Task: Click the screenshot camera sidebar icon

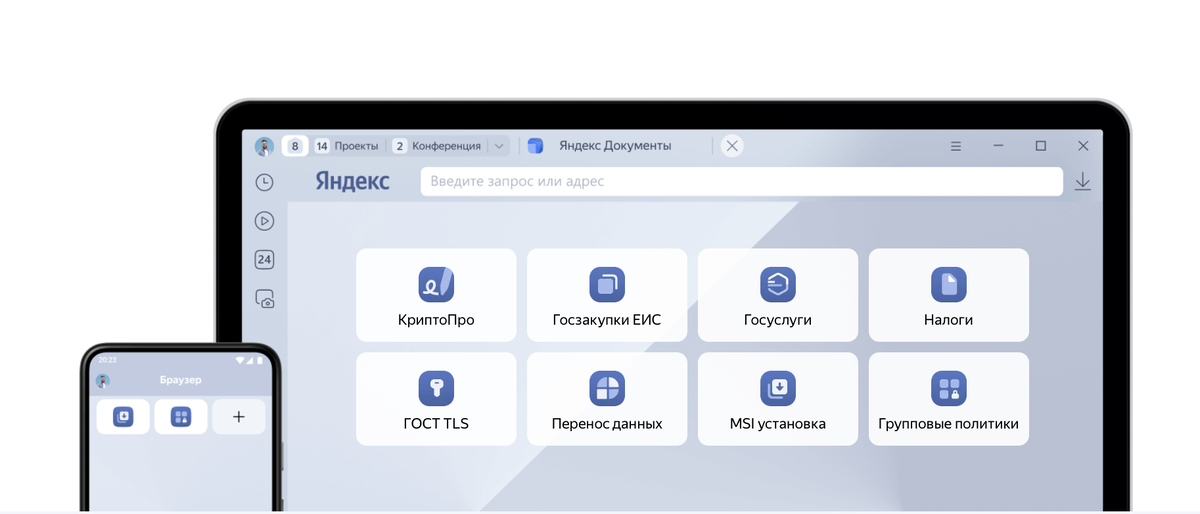Action: (x=265, y=298)
